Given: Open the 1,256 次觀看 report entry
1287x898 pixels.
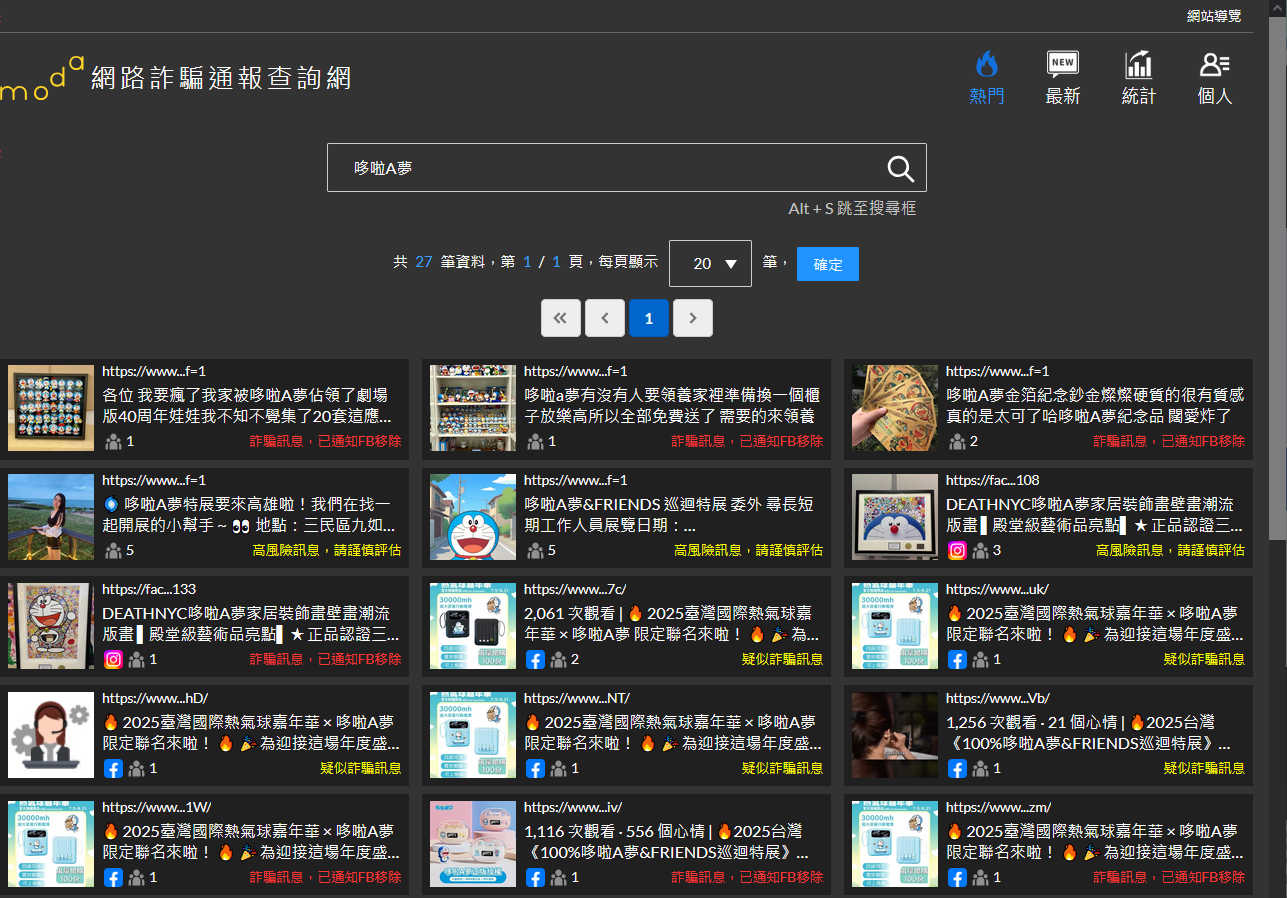Looking at the screenshot, I should coord(1090,732).
